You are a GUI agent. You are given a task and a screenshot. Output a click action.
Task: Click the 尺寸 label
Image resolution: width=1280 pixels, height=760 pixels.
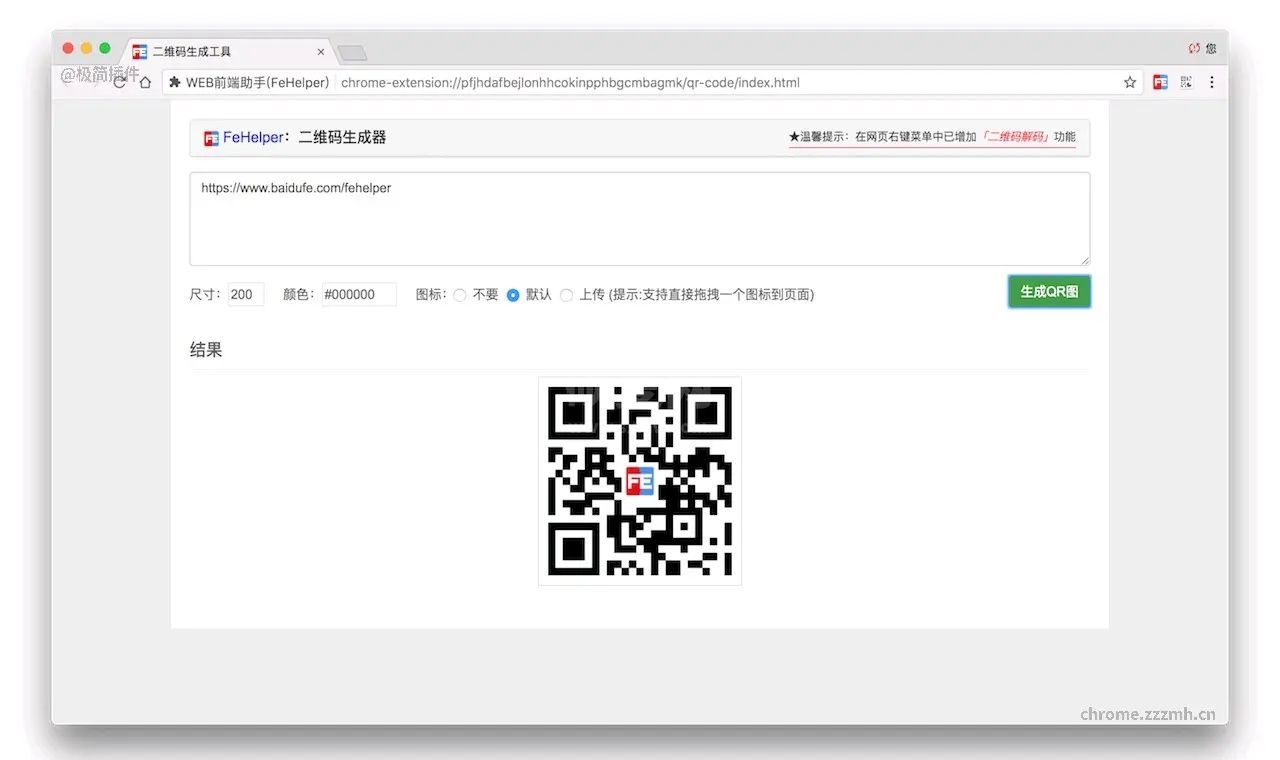tap(204, 295)
